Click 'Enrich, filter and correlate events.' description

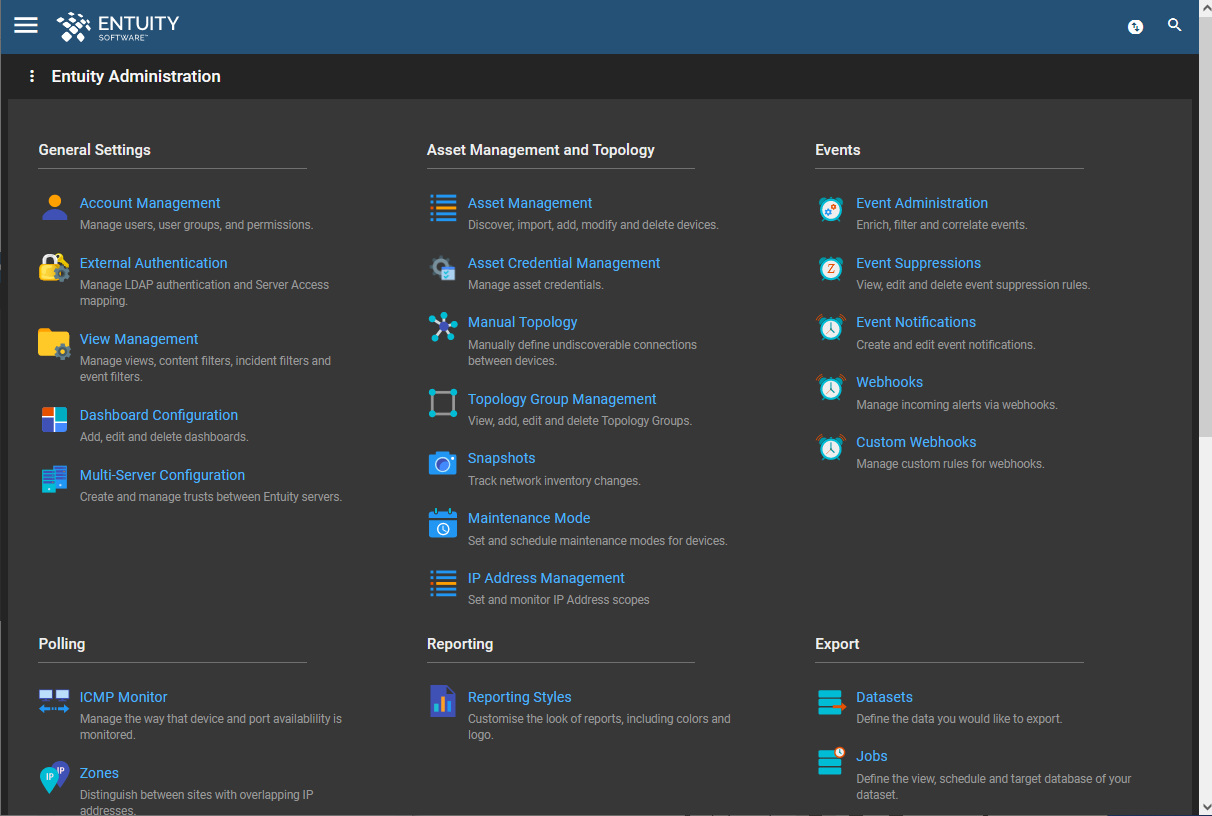pos(942,225)
